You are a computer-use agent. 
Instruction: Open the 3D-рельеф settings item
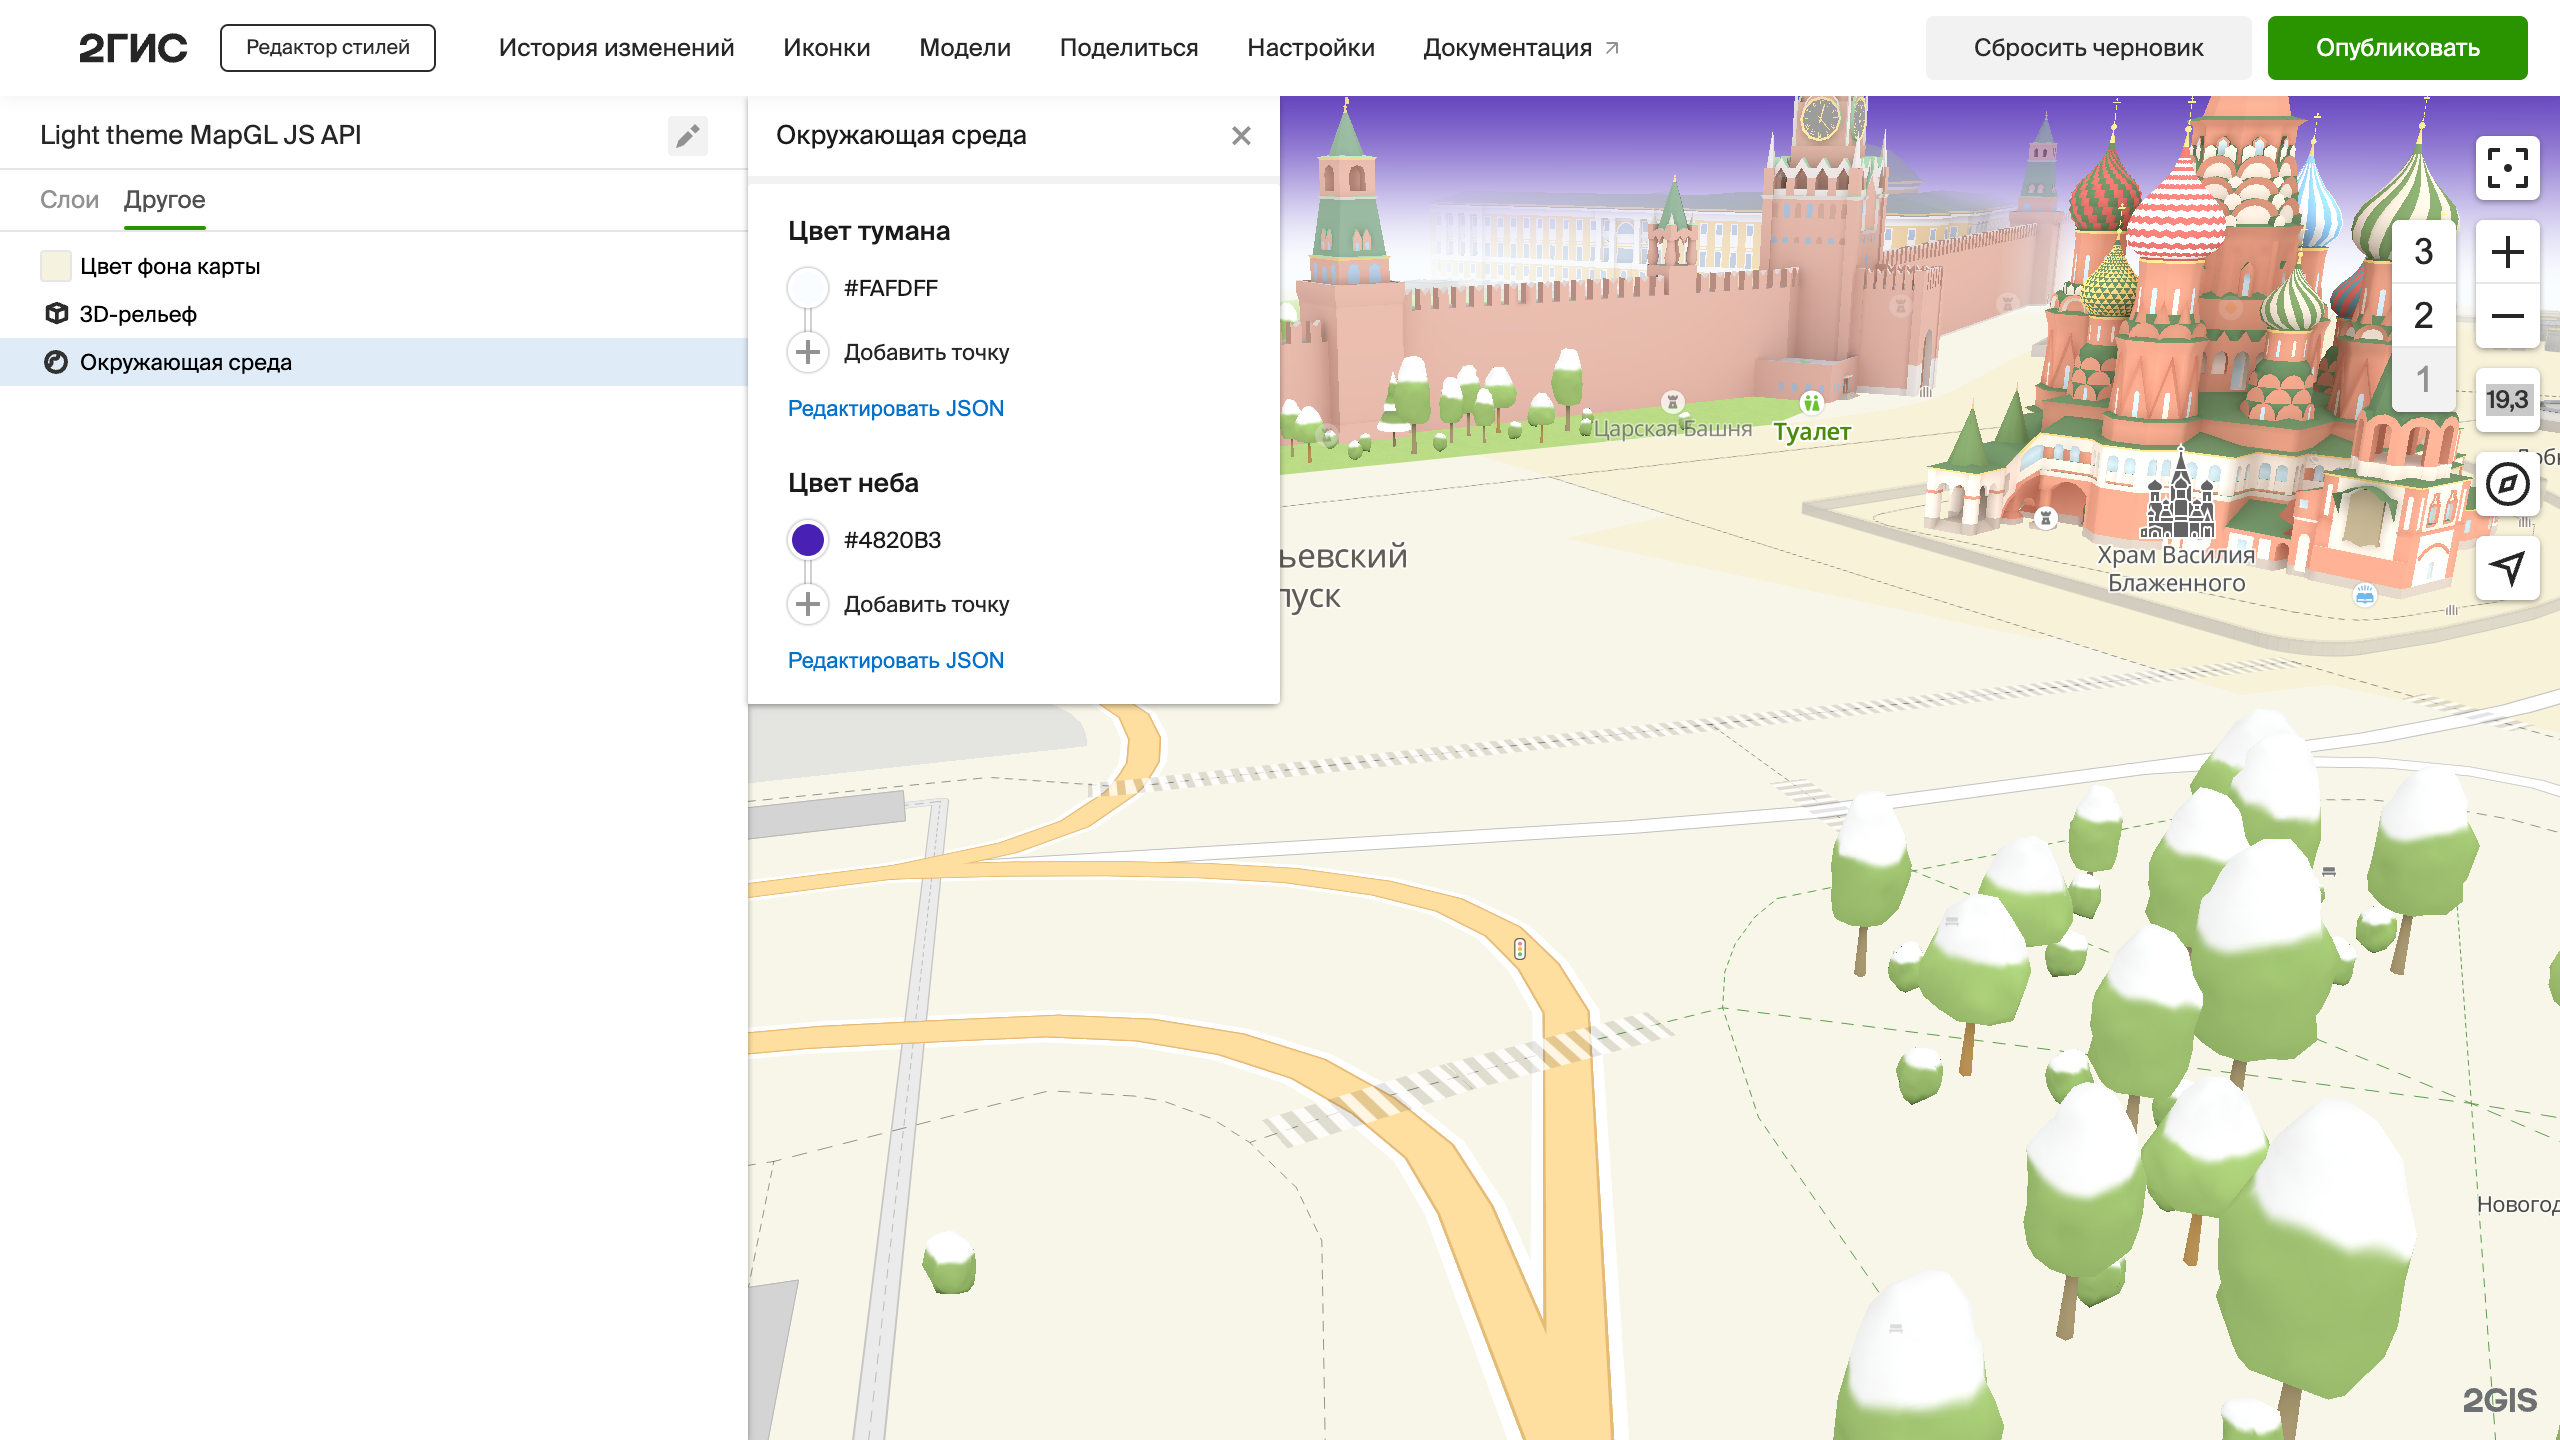138,314
